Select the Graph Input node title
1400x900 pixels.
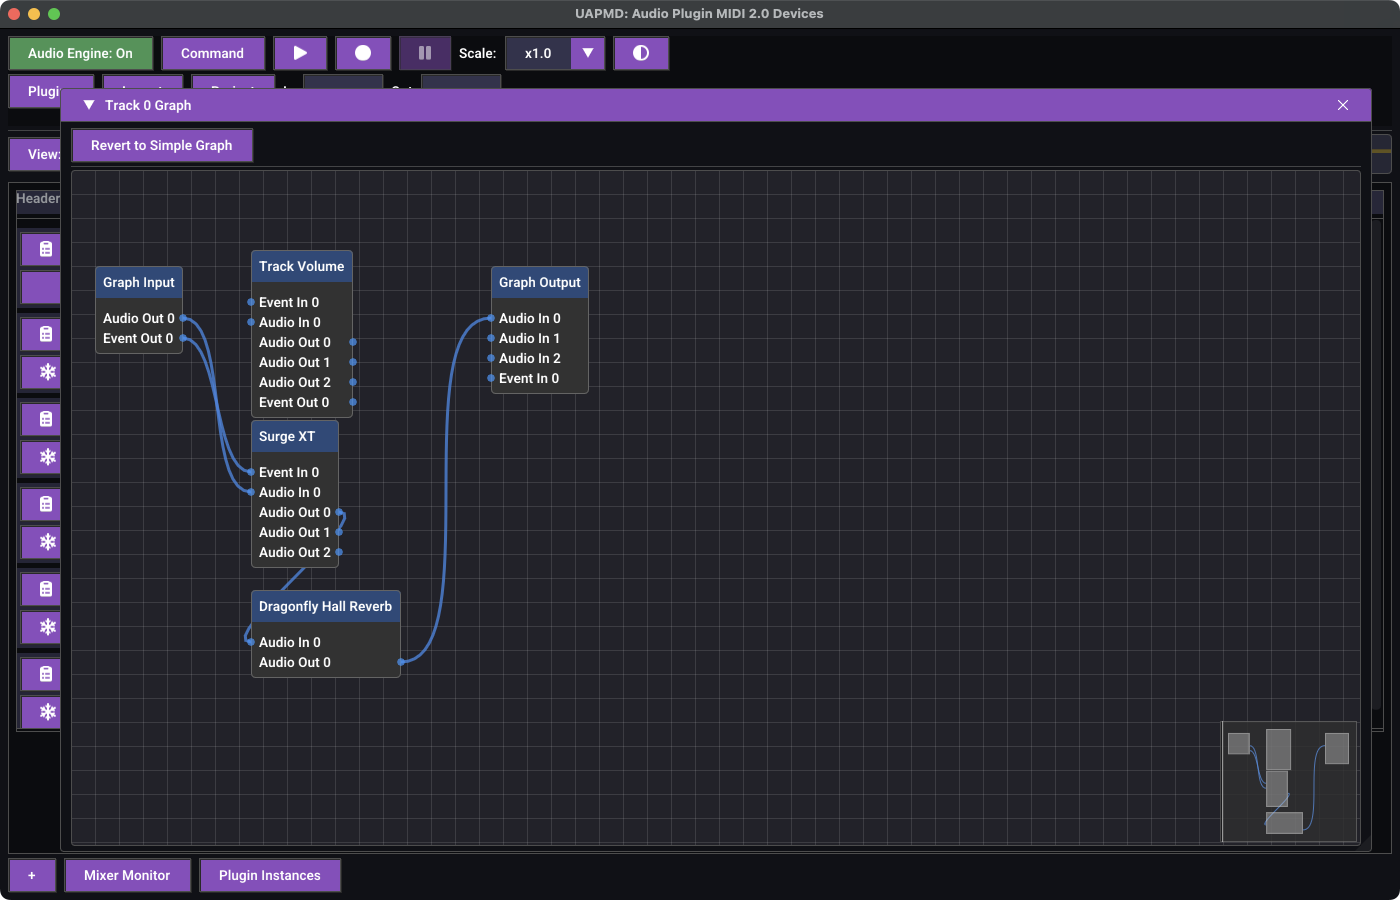[139, 282]
